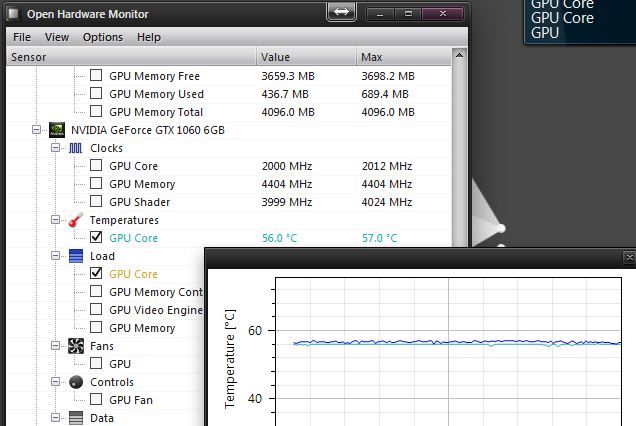
Task: Click the 57.0 °C max temperature value
Action: point(379,238)
